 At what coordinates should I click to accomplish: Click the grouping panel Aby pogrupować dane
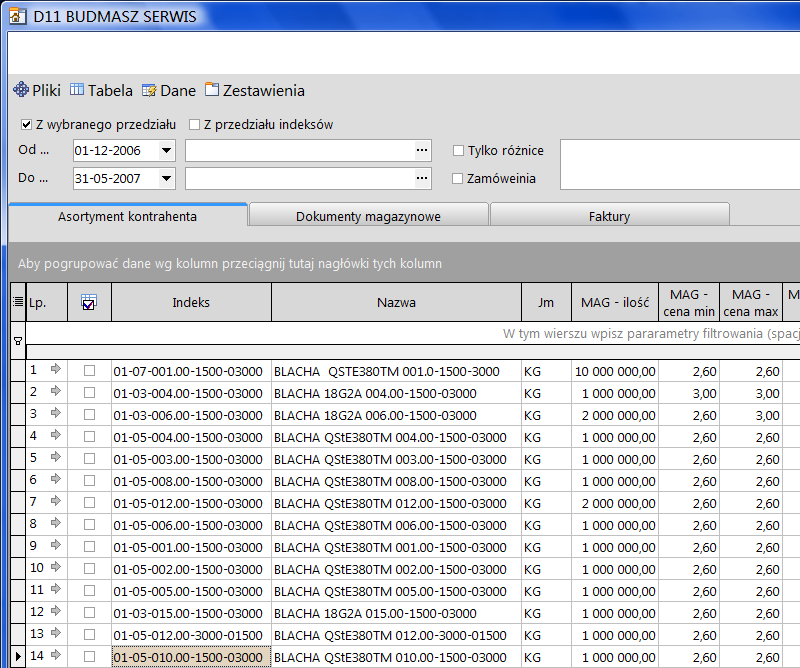(x=405, y=263)
